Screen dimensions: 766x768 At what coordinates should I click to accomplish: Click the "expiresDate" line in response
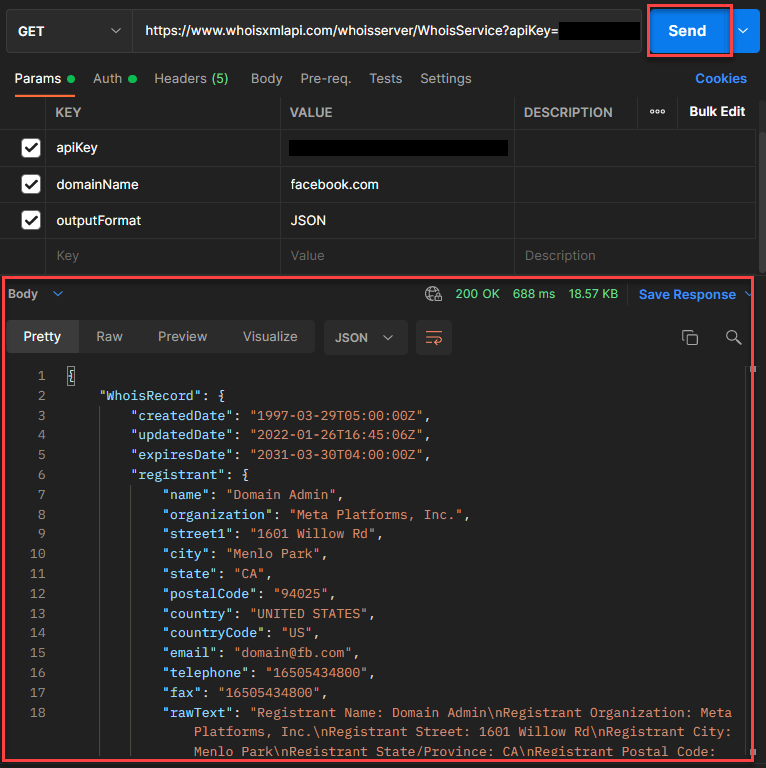(x=280, y=455)
